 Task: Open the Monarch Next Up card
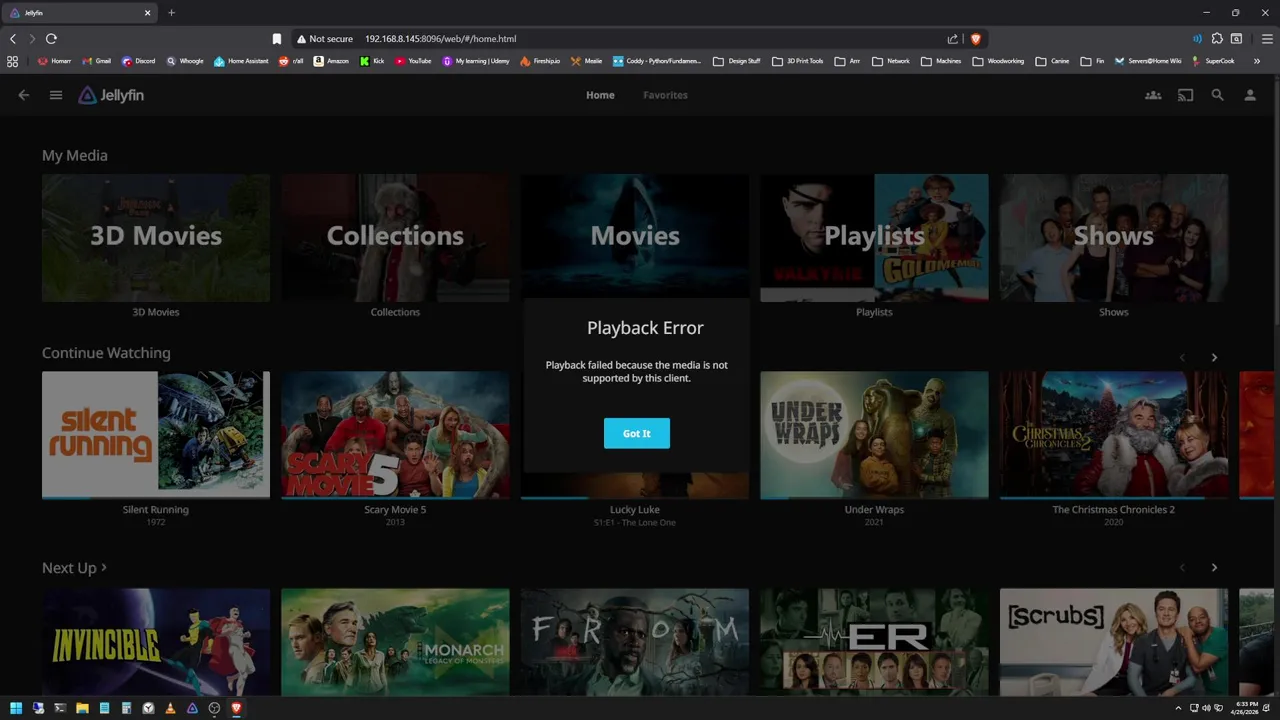tap(395, 642)
